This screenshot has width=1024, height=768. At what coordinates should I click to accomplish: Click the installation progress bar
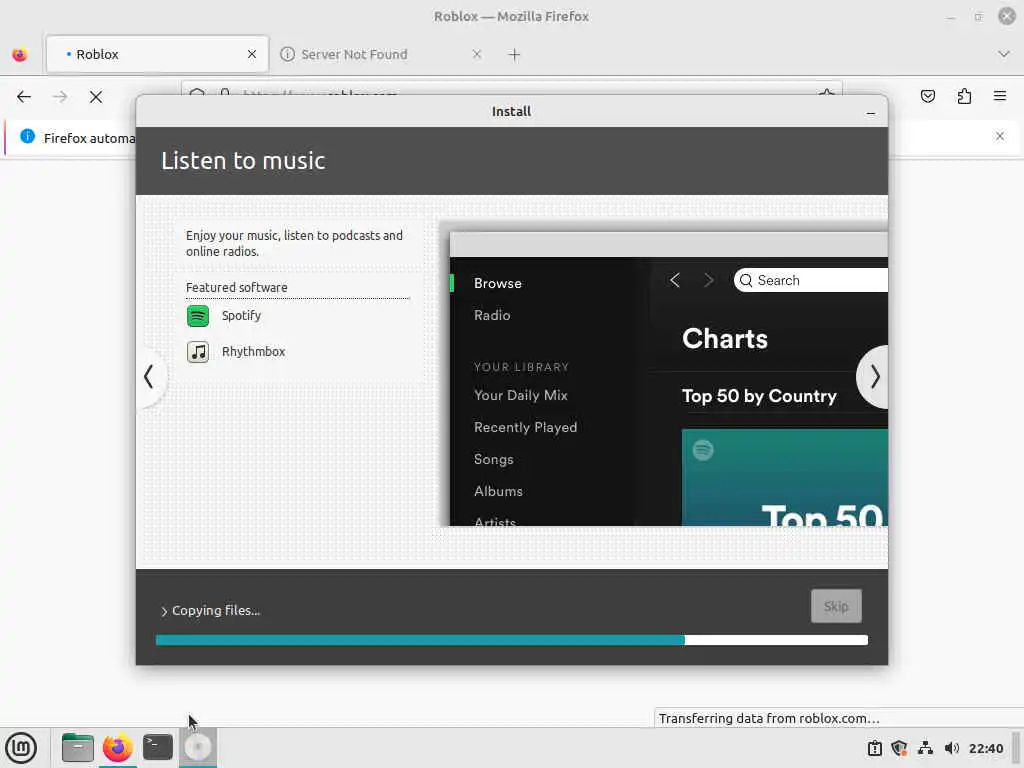512,641
